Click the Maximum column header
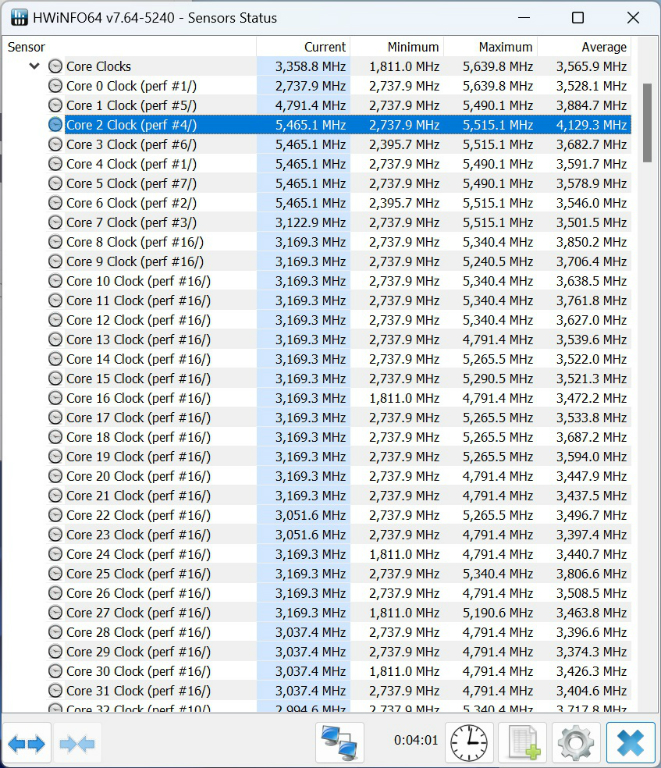This screenshot has width=661, height=768. (x=491, y=47)
